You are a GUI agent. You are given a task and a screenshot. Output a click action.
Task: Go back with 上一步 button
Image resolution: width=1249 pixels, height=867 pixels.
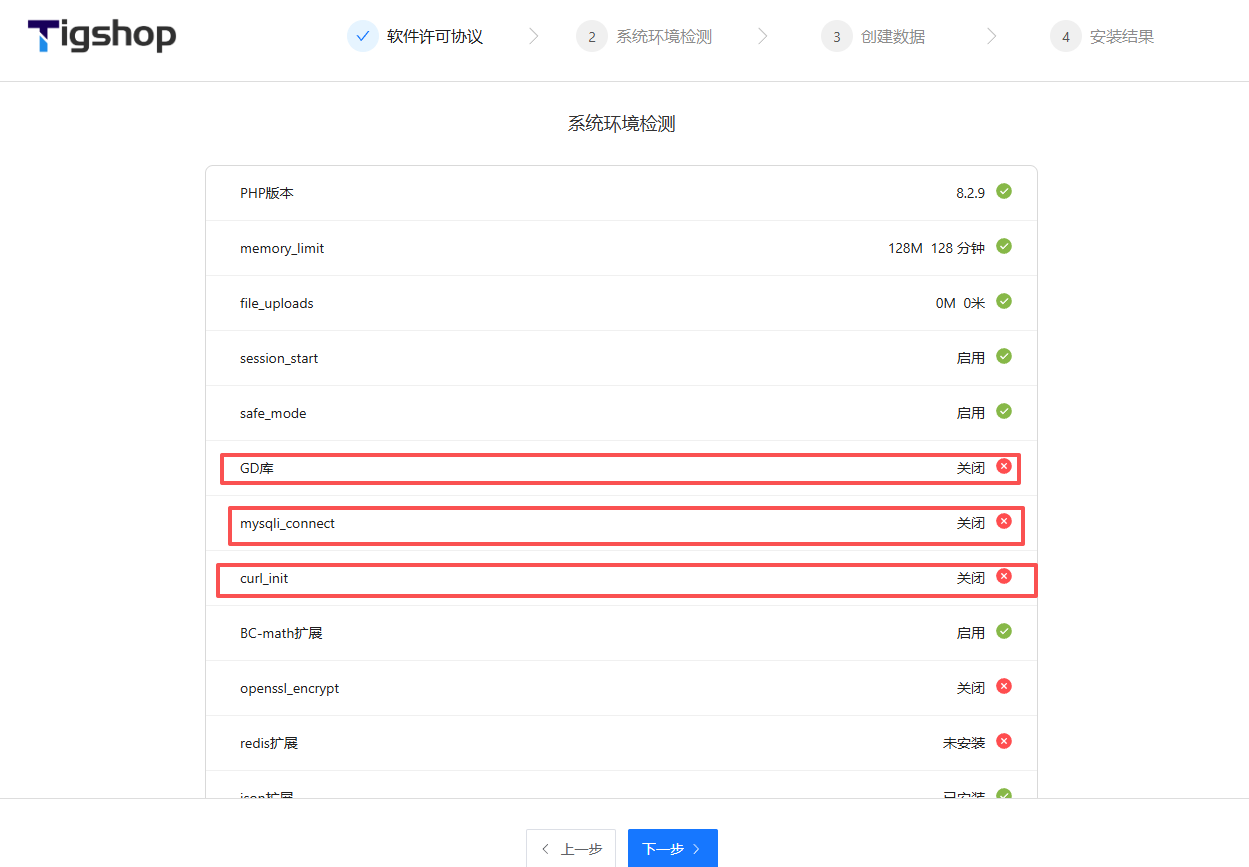coord(571,849)
